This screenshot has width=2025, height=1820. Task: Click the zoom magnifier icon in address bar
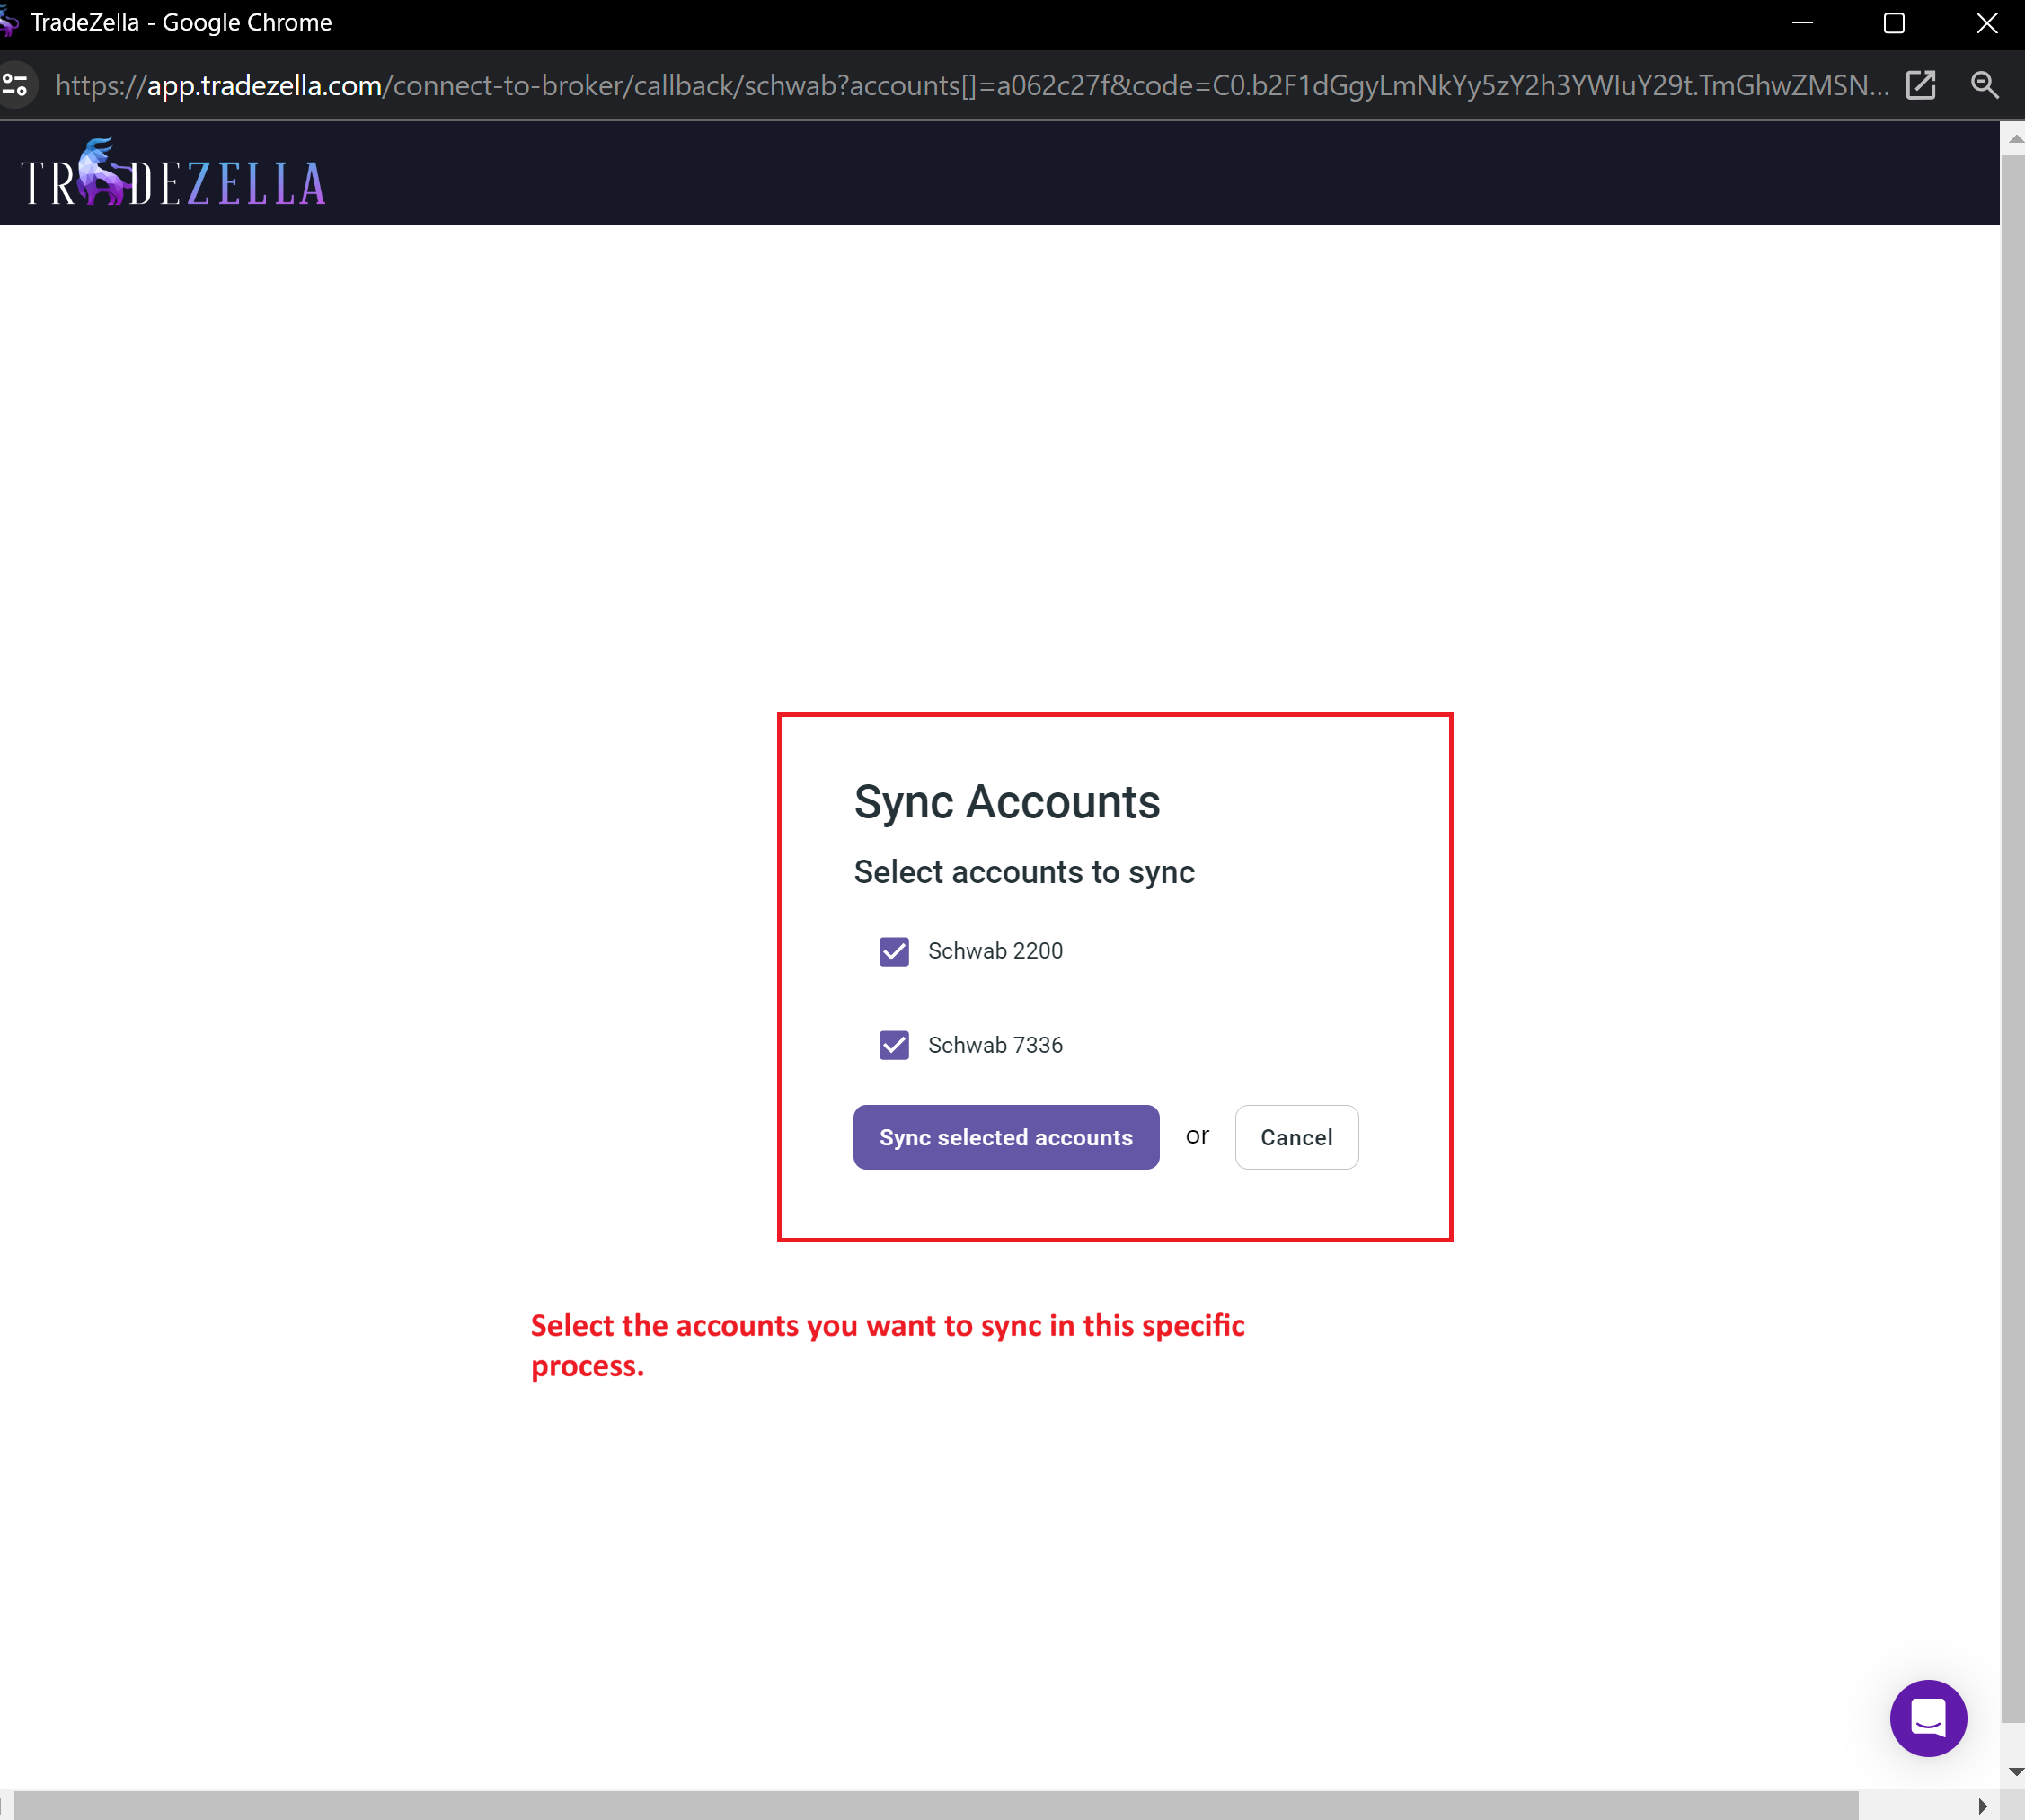click(x=1984, y=85)
